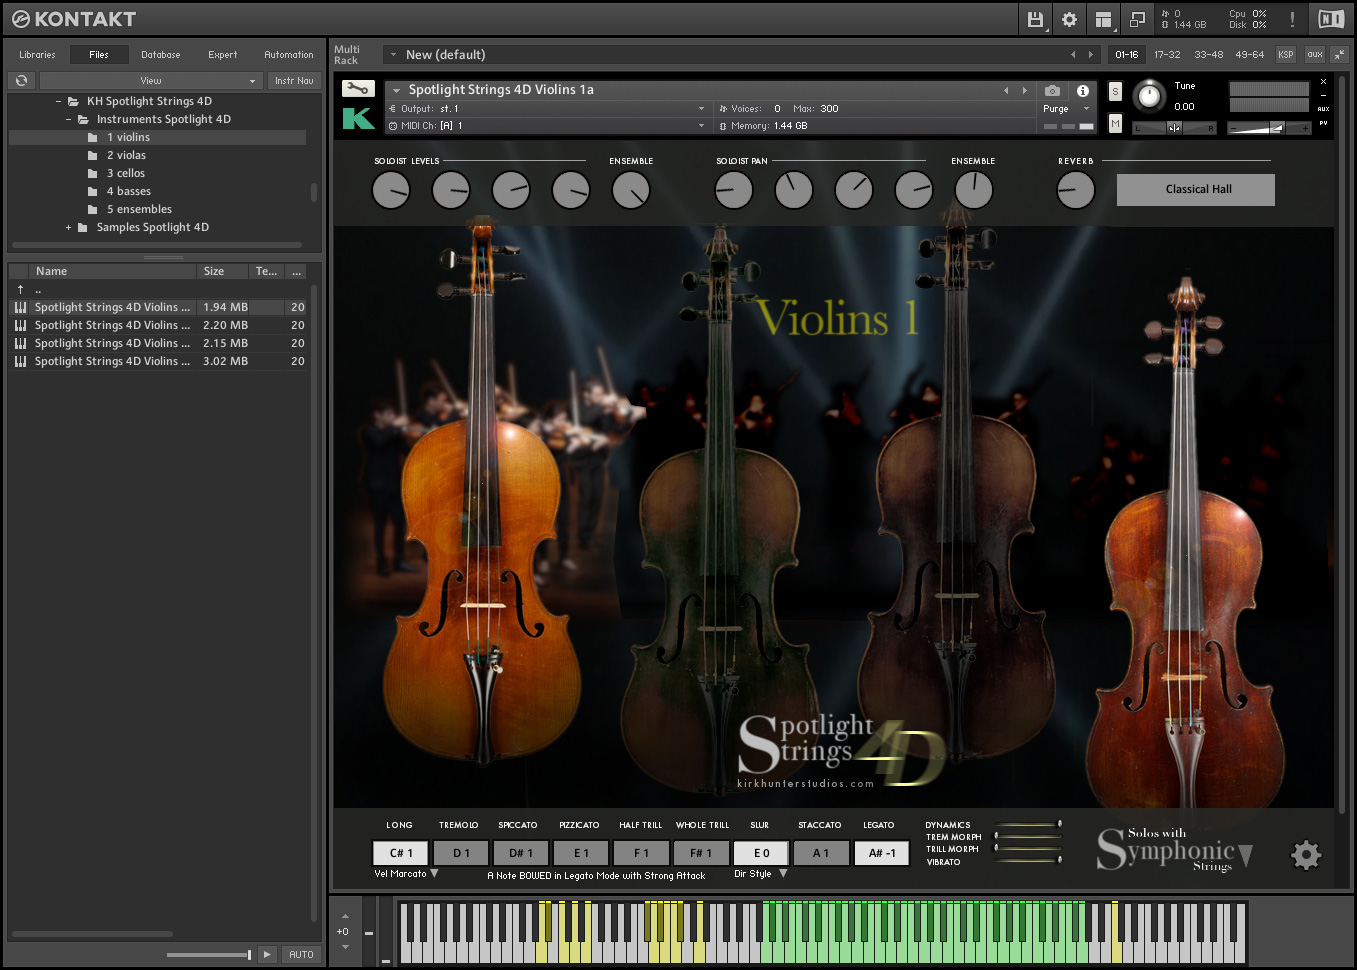Select the LONG C# 1 keyswitch button
This screenshot has height=970, width=1357.
point(400,853)
